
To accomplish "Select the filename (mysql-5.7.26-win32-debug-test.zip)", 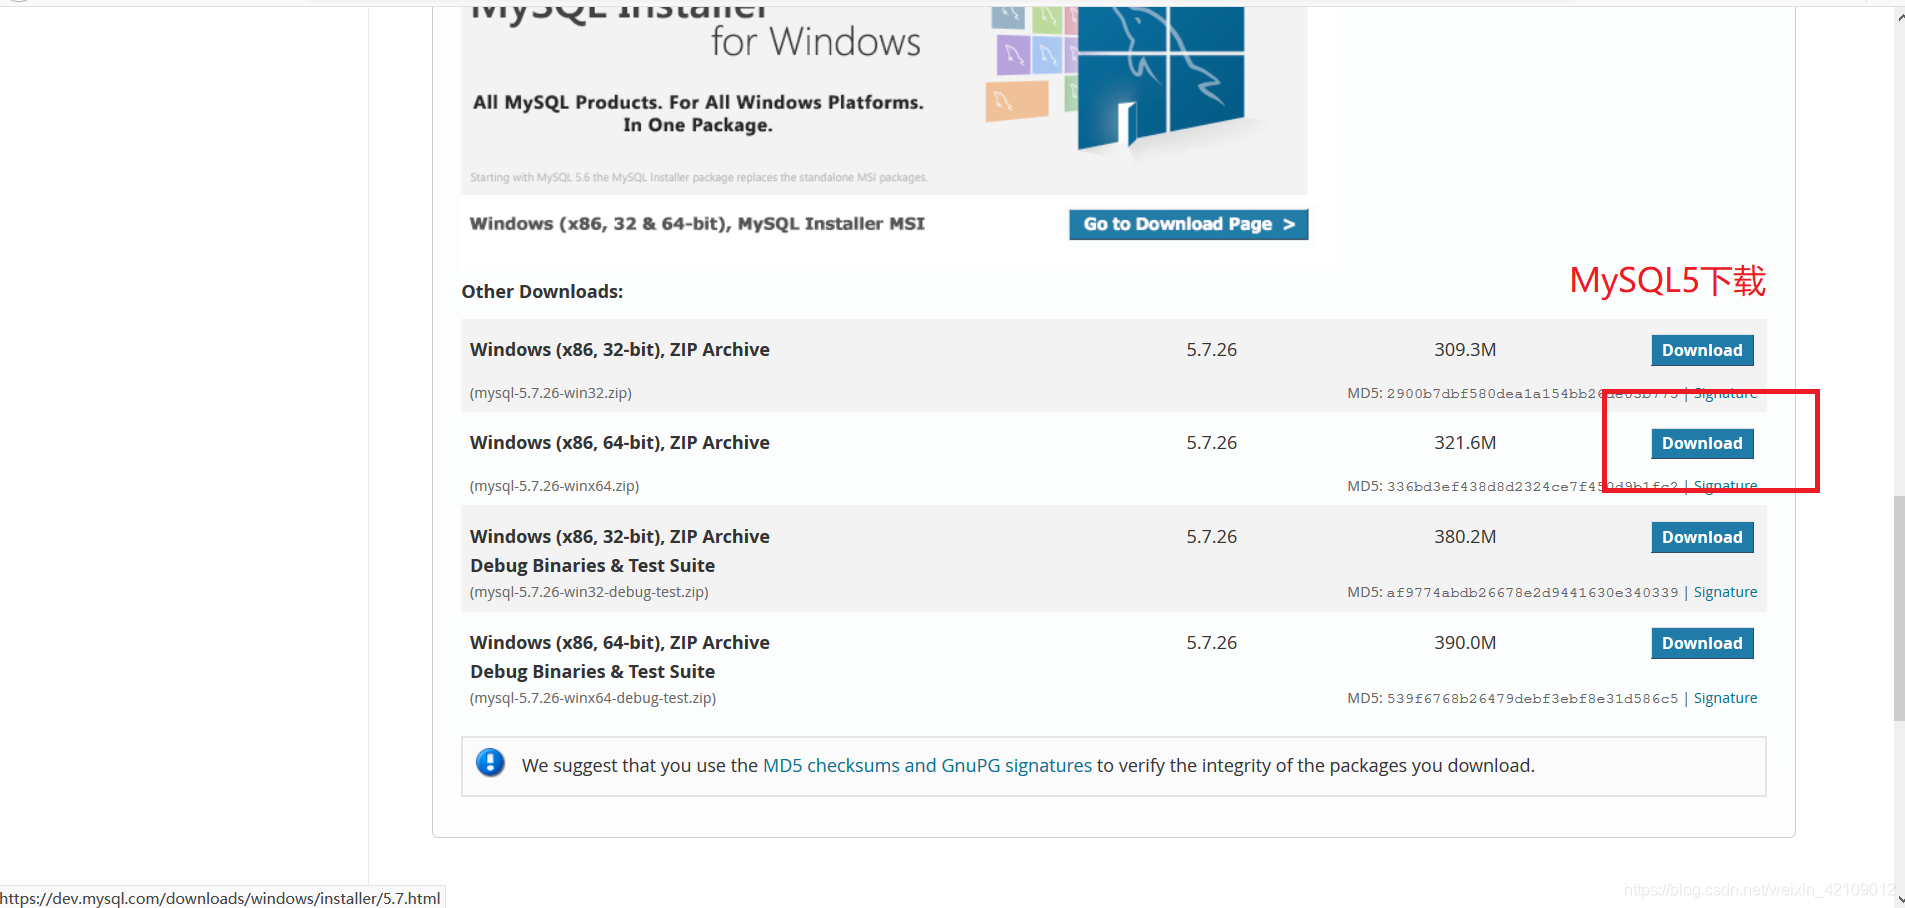I will (589, 592).
